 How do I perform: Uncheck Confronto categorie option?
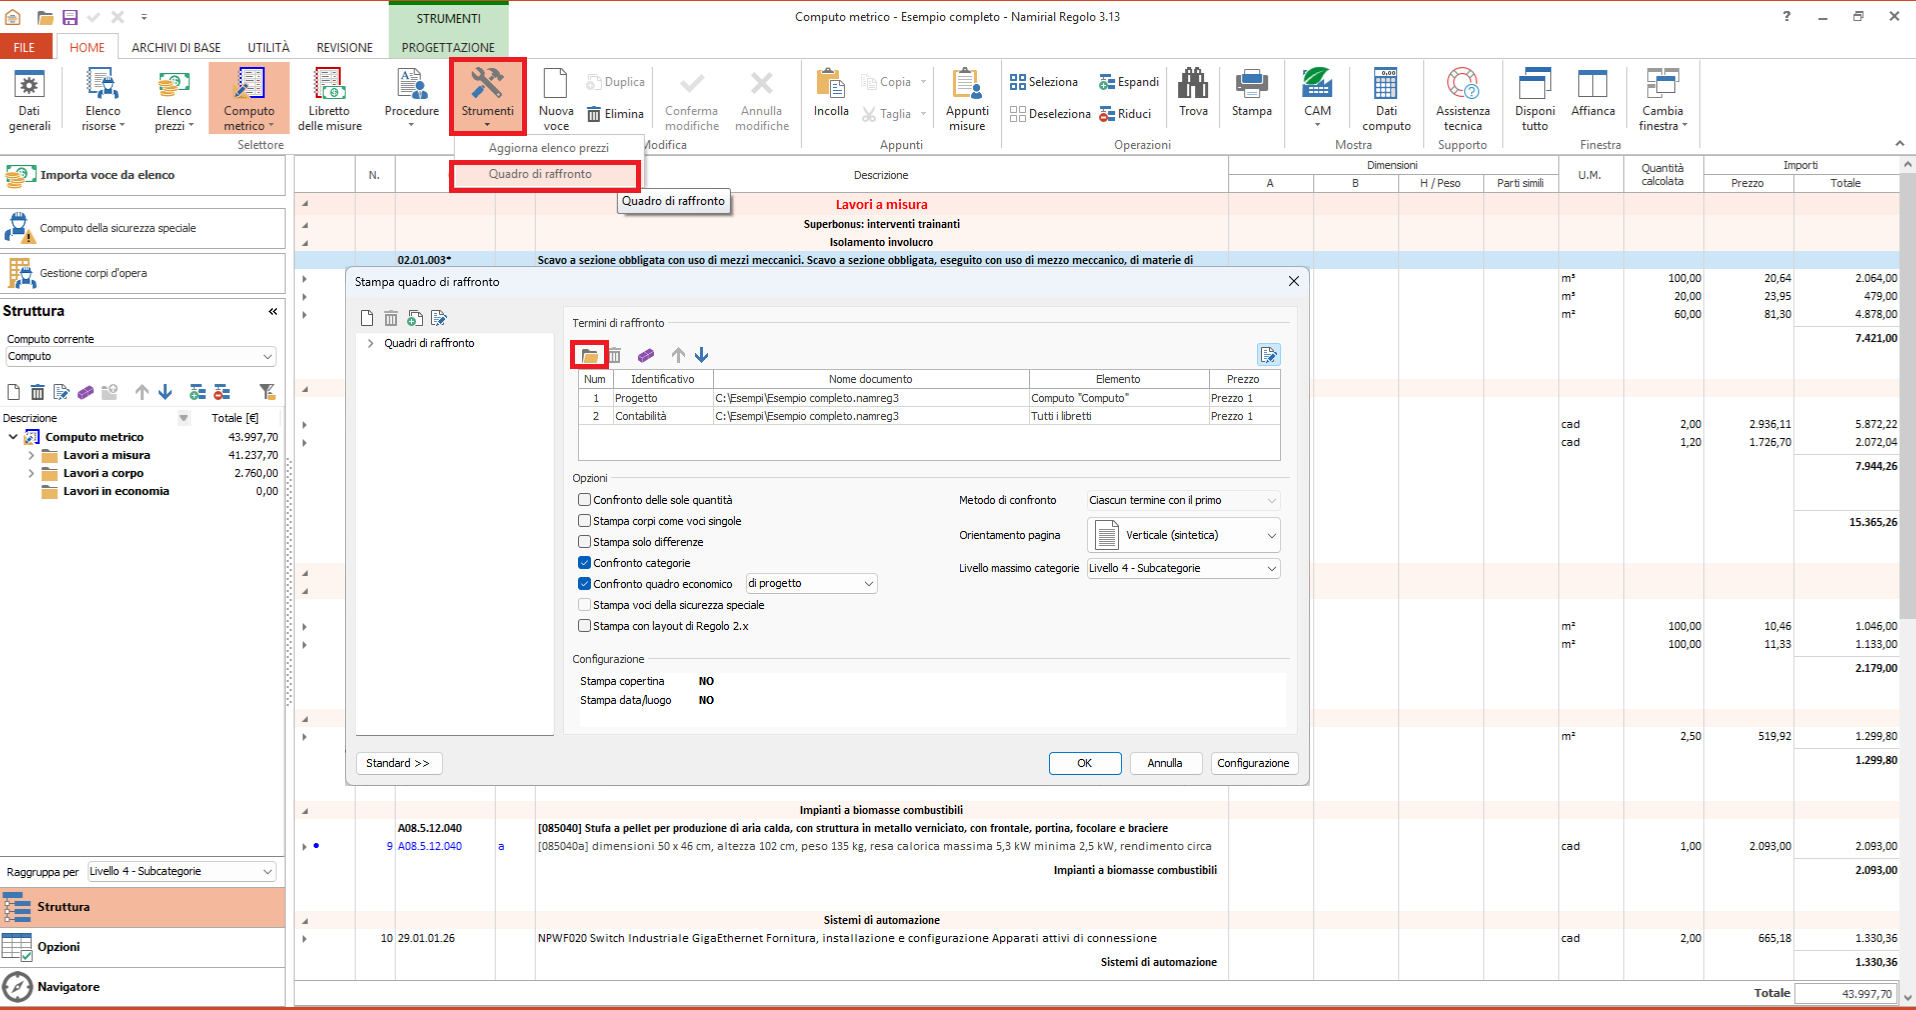[585, 563]
